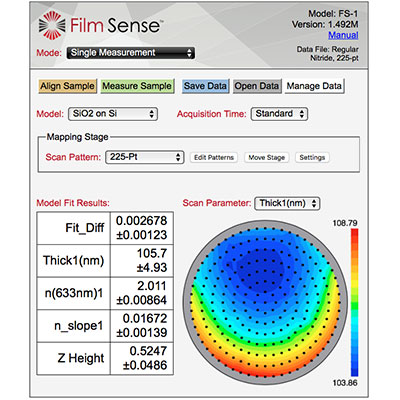Select the thickness value 105.7
Screen dimensions: 400x400
coord(152,253)
